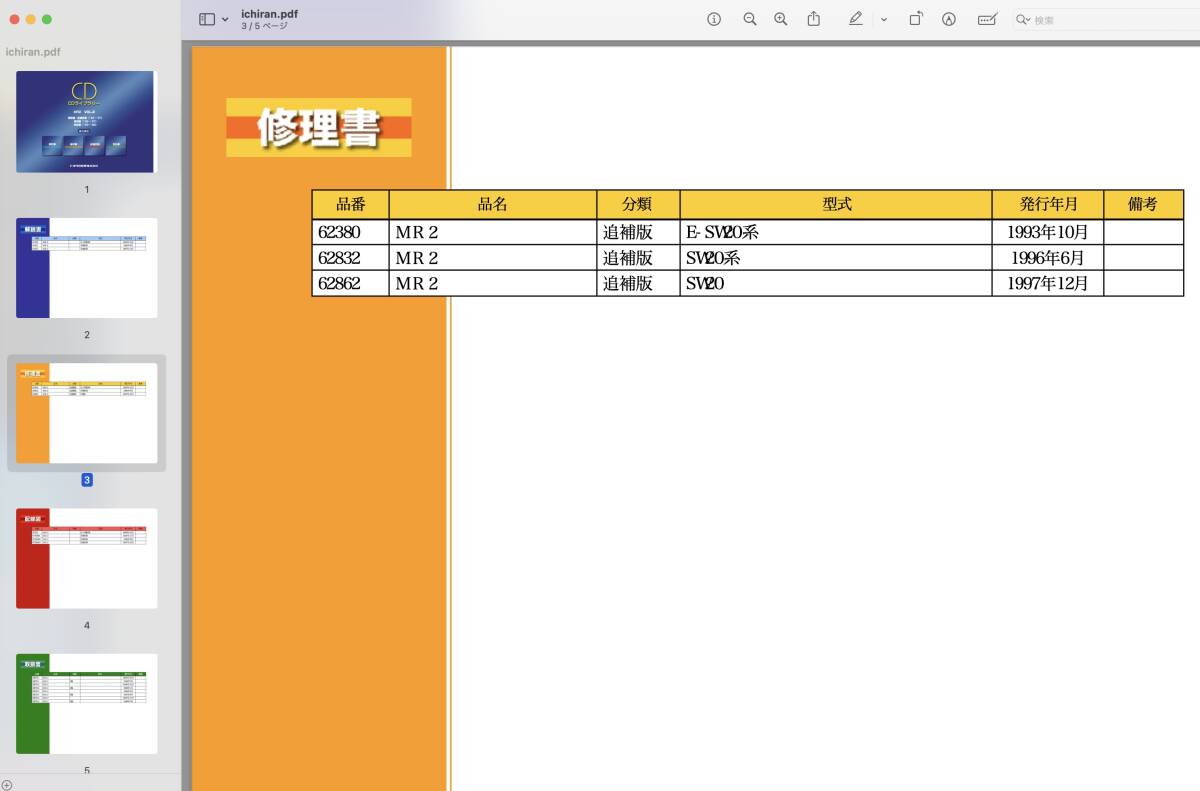Click 追補版 in the 62832 row
The height and width of the screenshot is (791, 1200).
click(x=628, y=258)
